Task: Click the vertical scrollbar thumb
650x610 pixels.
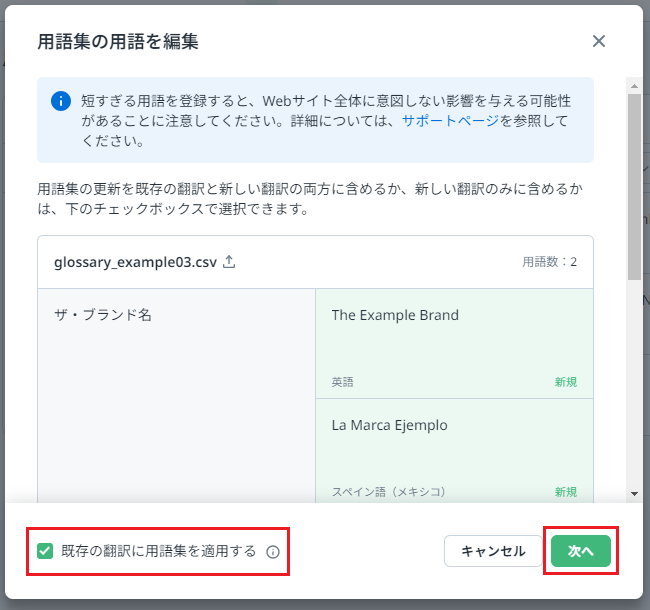Action: coord(634,185)
